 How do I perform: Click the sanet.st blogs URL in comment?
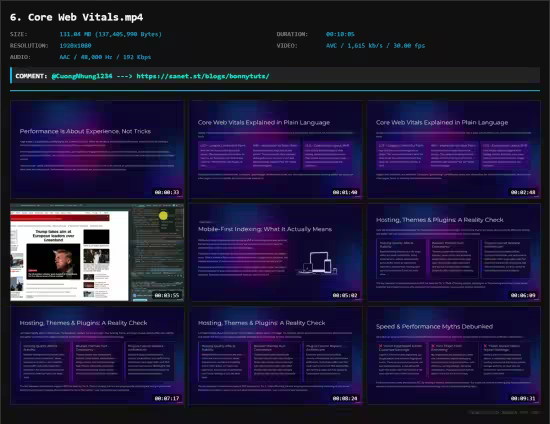point(203,76)
